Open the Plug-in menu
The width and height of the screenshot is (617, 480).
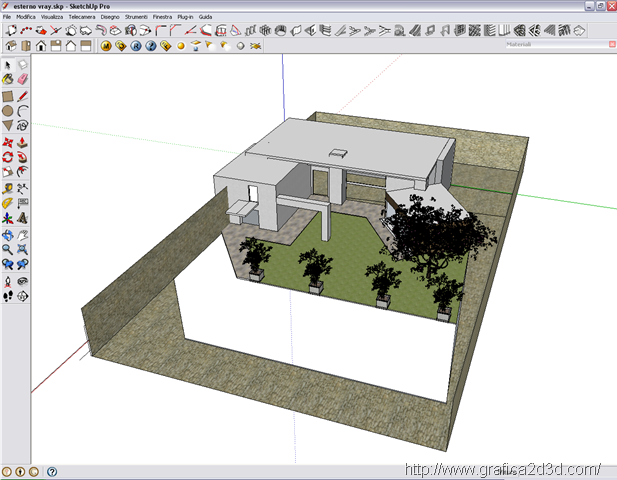(x=184, y=17)
